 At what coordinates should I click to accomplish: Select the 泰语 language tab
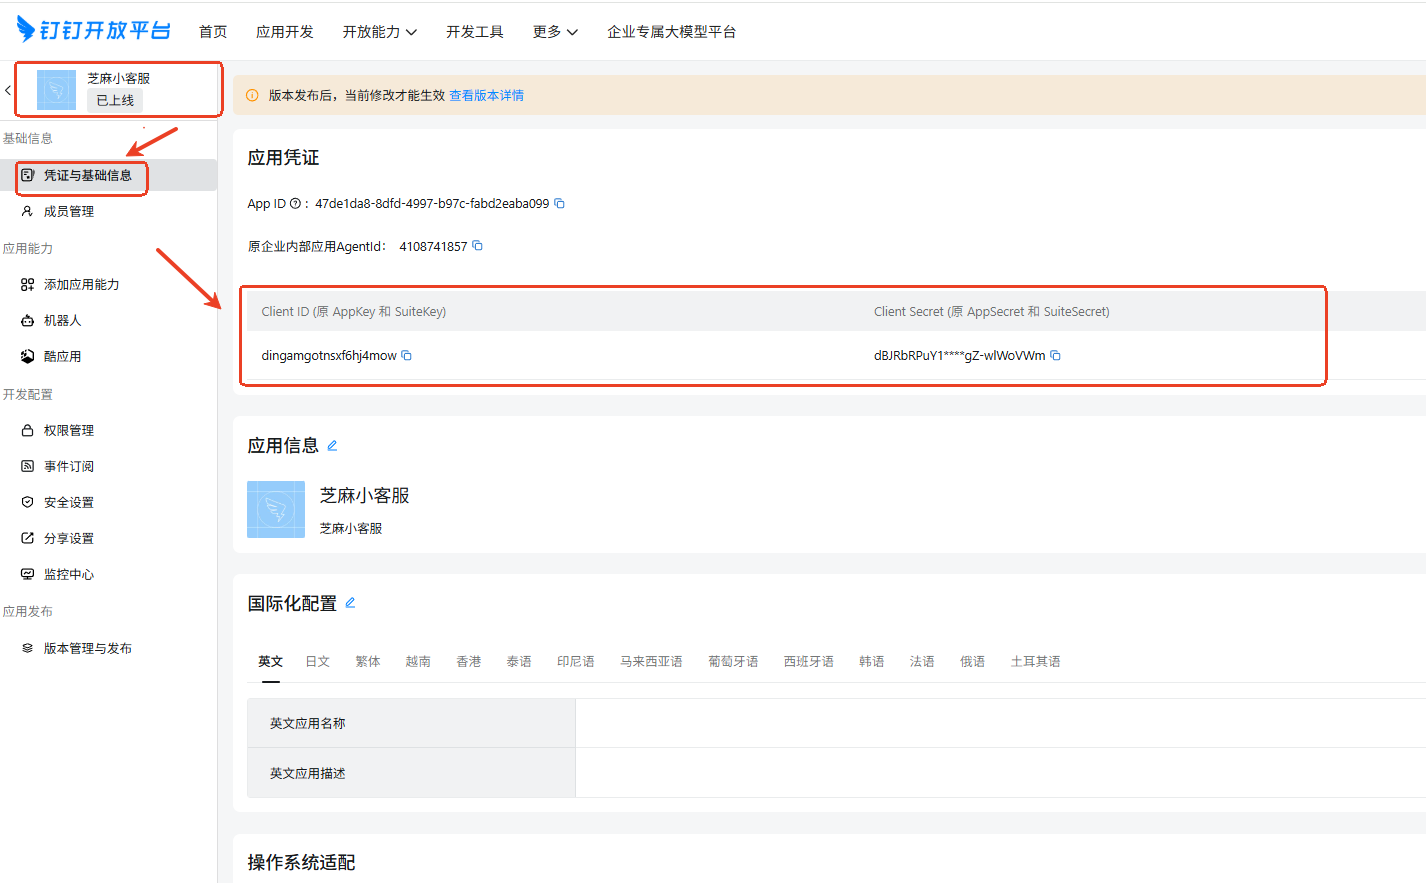[519, 661]
